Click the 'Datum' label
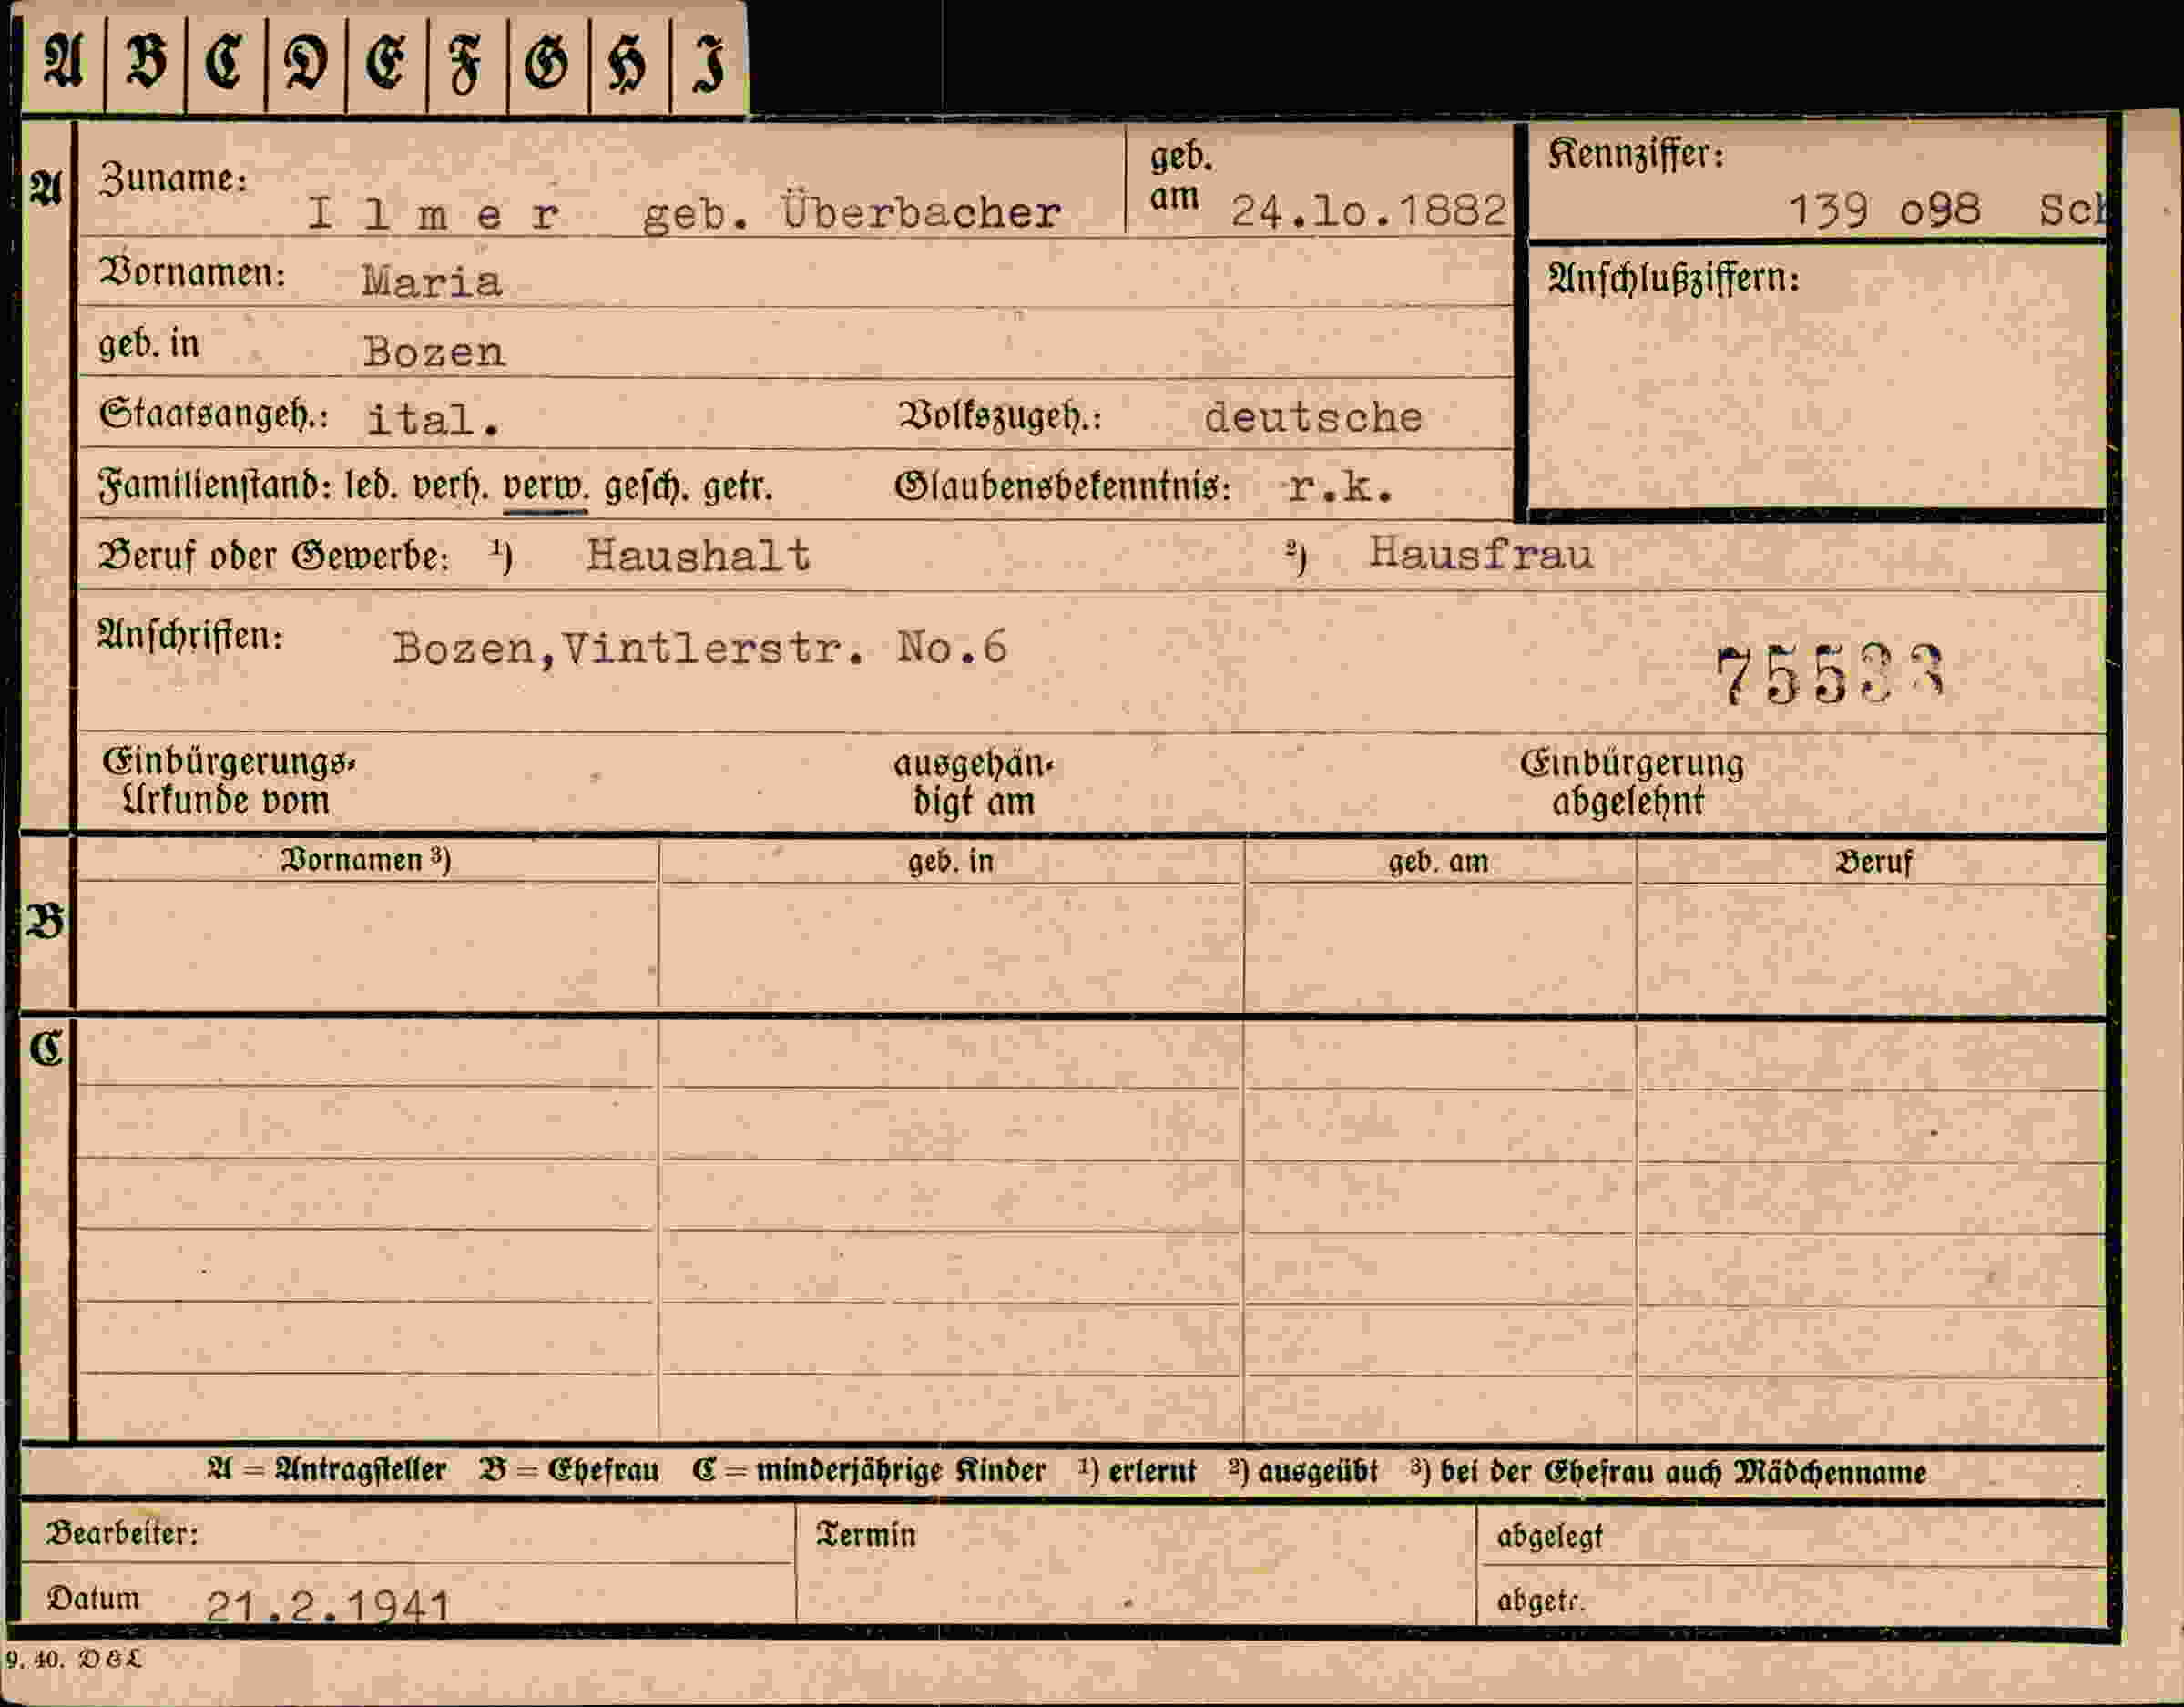2184x1707 pixels. point(94,1598)
